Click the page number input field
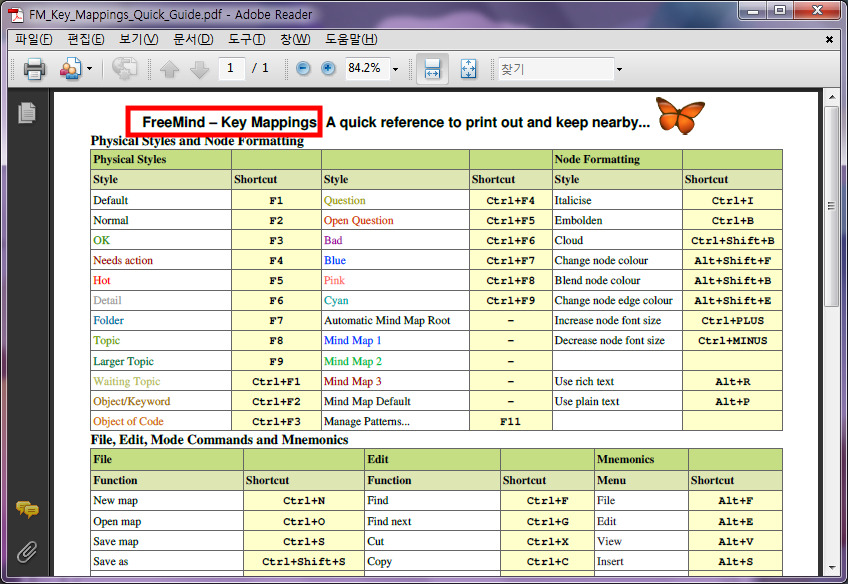This screenshot has width=848, height=584. 231,69
